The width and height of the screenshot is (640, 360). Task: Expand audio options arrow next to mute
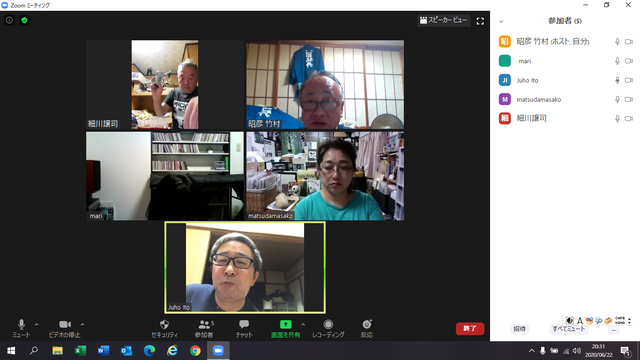click(36, 324)
